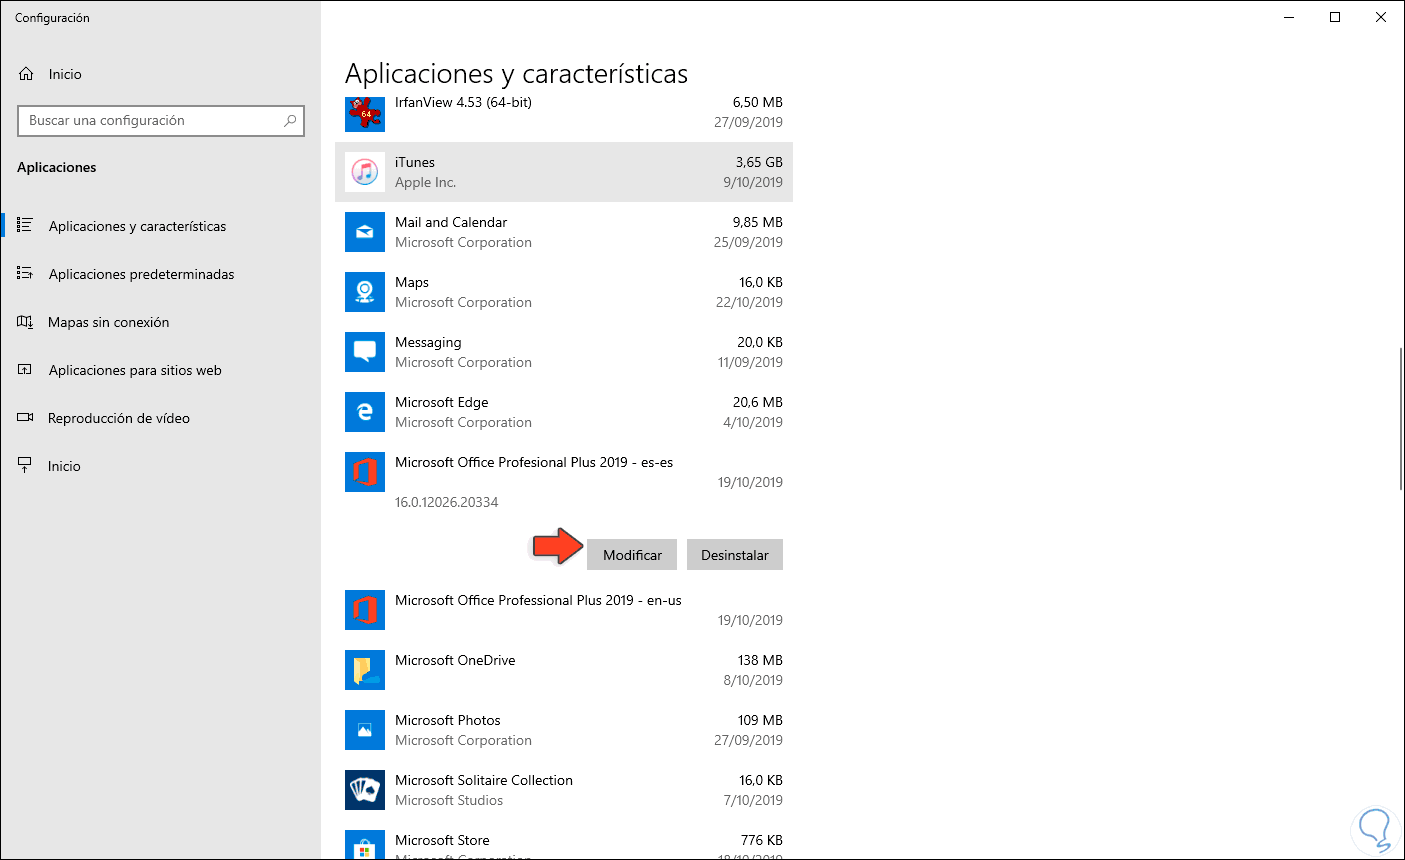The width and height of the screenshot is (1405, 860).
Task: Click the Mail and Calendar icon
Action: click(x=365, y=232)
